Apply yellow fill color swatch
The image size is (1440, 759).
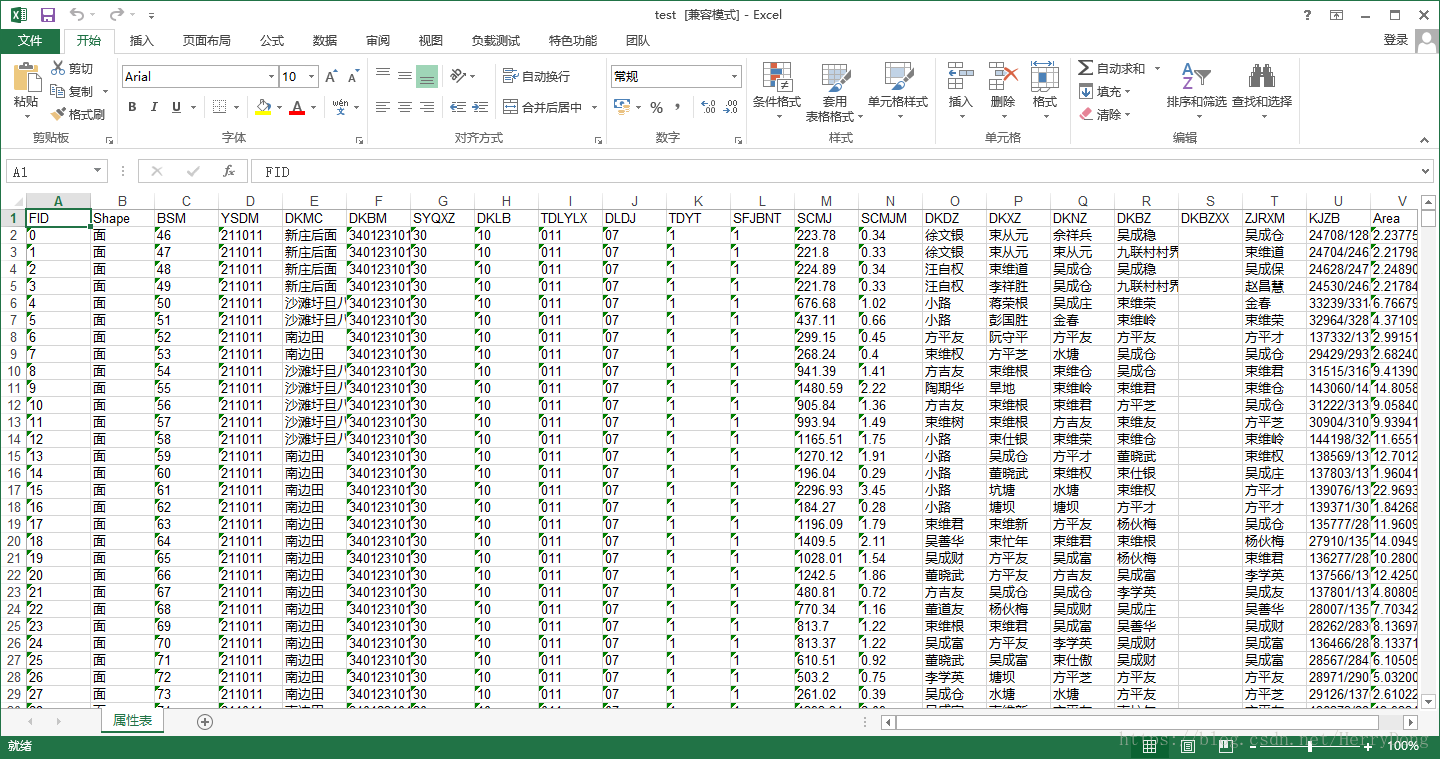tap(263, 107)
